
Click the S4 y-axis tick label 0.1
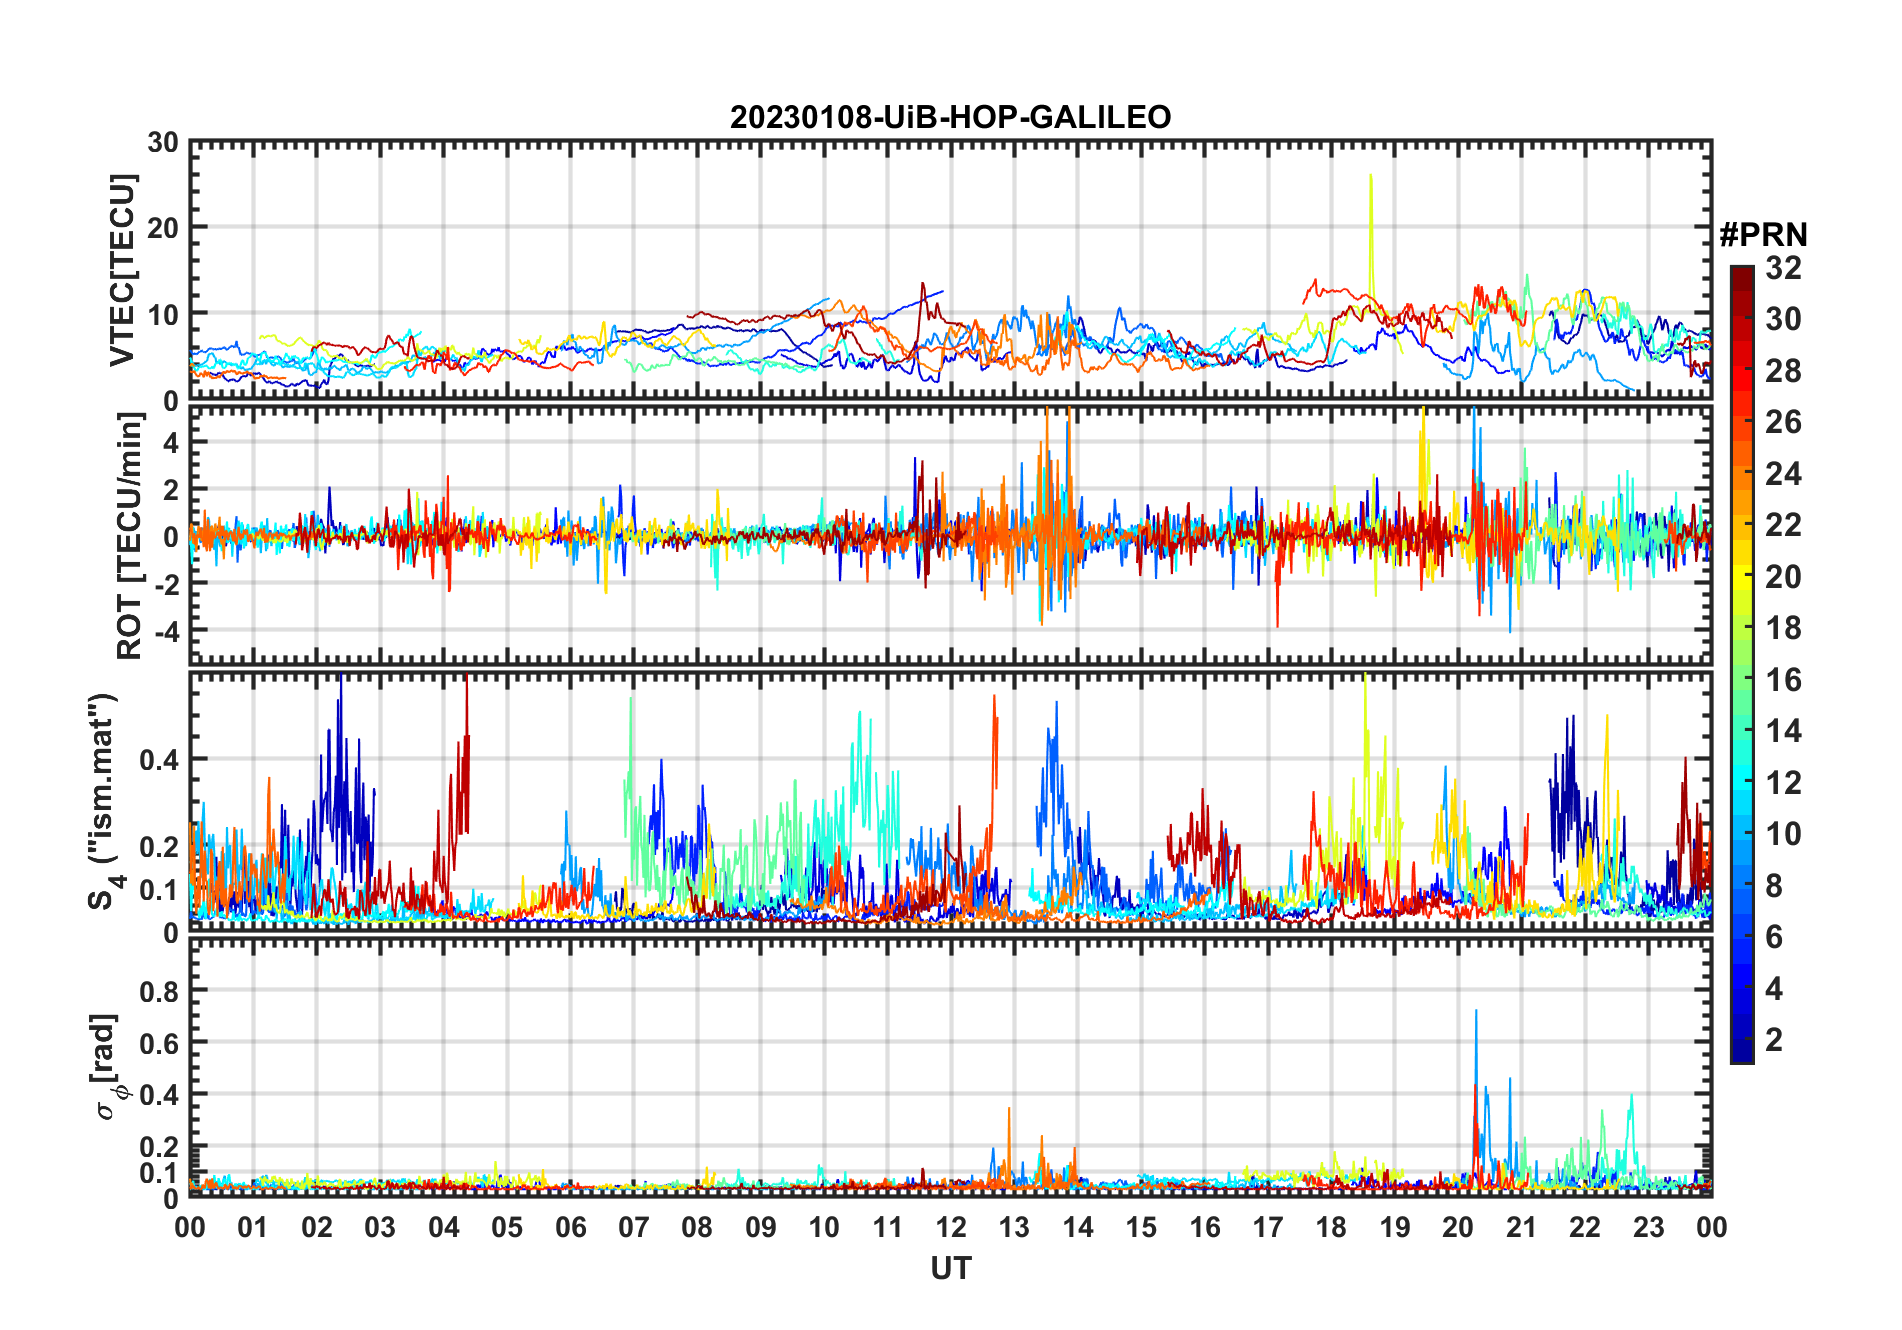[x=160, y=889]
